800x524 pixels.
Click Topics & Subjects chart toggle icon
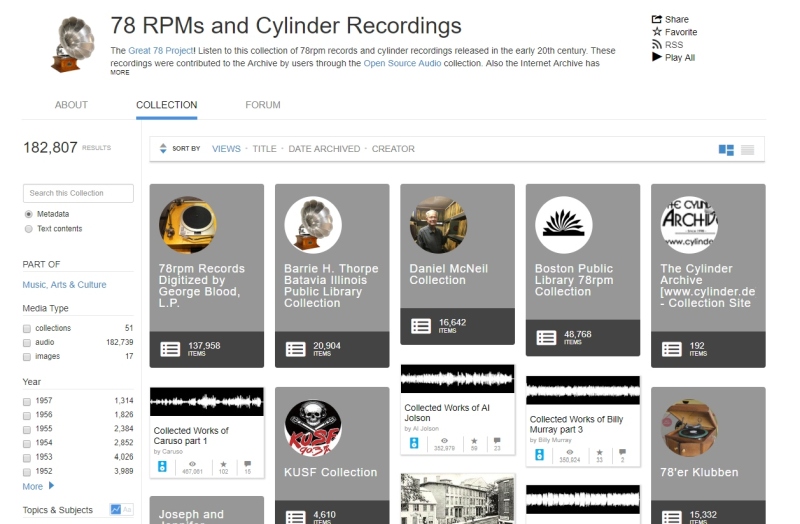[116, 509]
